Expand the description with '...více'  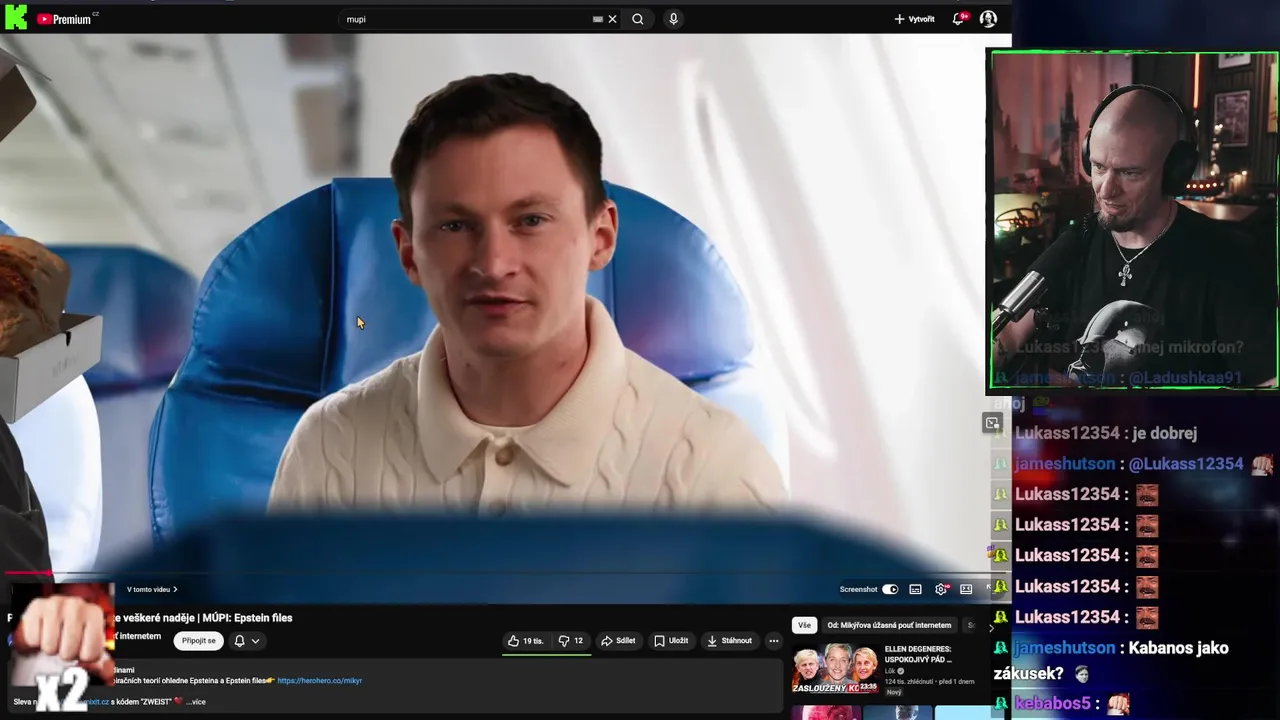point(197,702)
